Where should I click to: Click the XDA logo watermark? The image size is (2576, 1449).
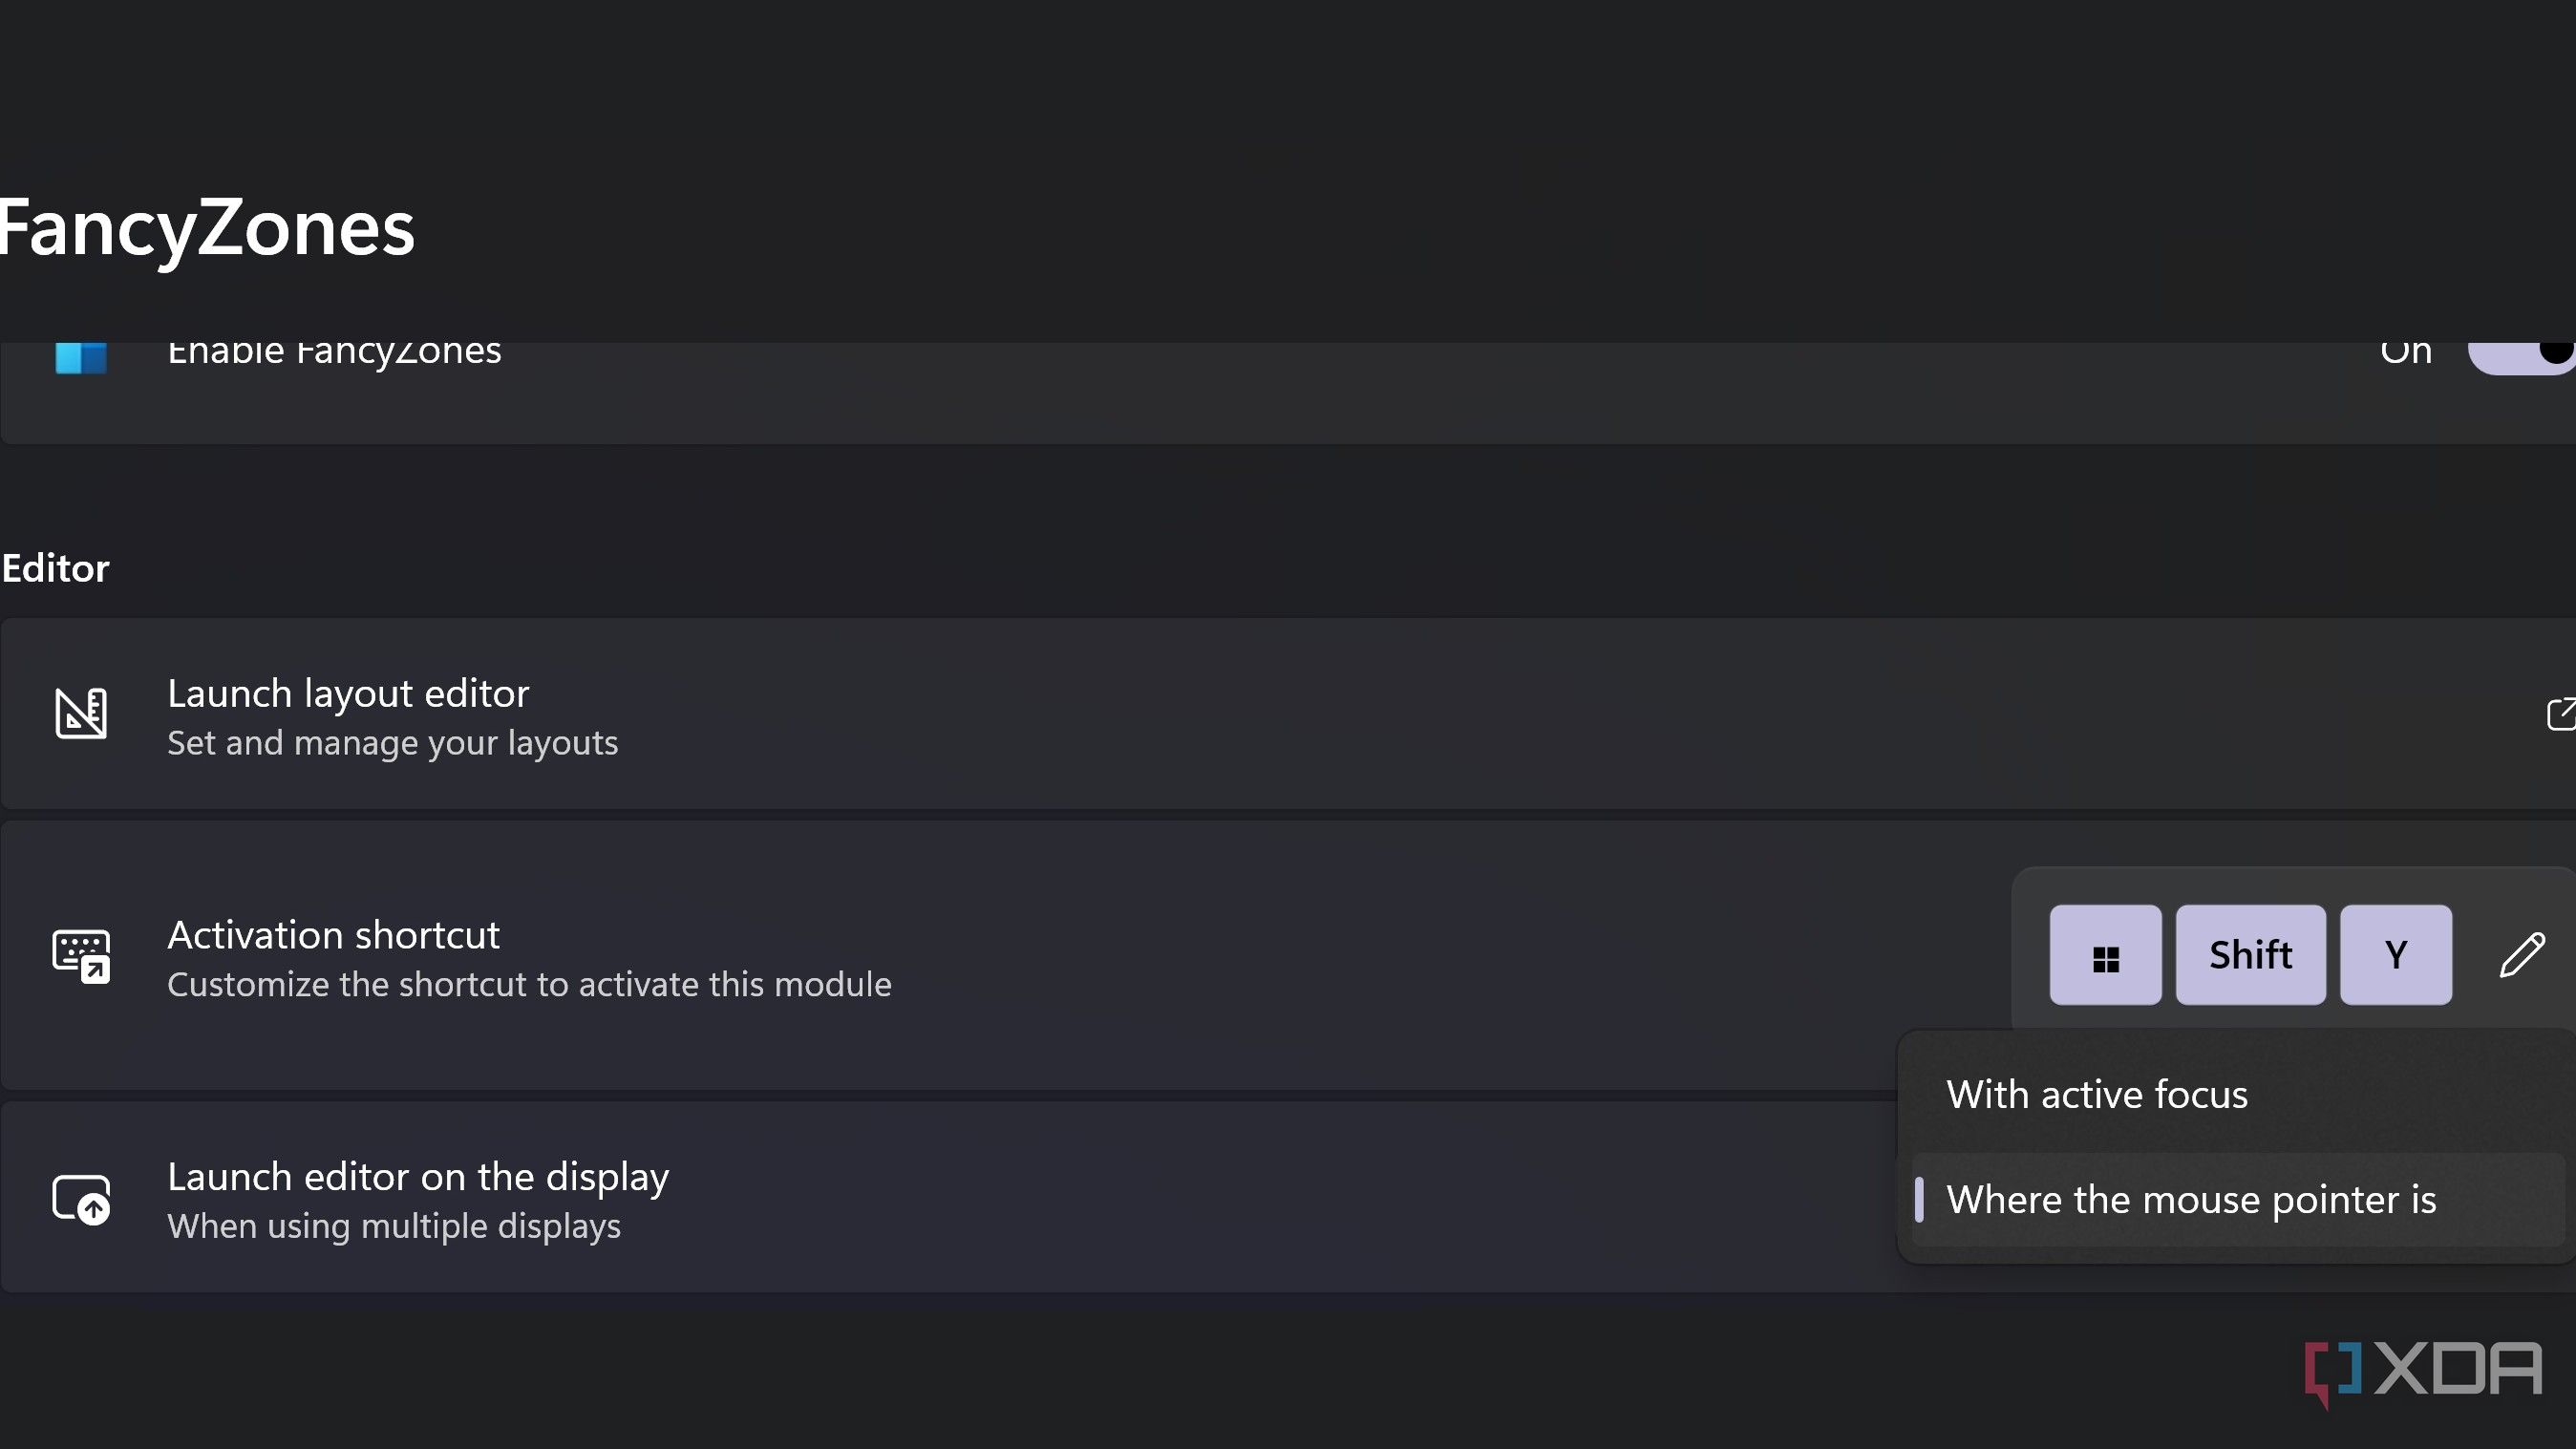pyautogui.click(x=2422, y=1371)
